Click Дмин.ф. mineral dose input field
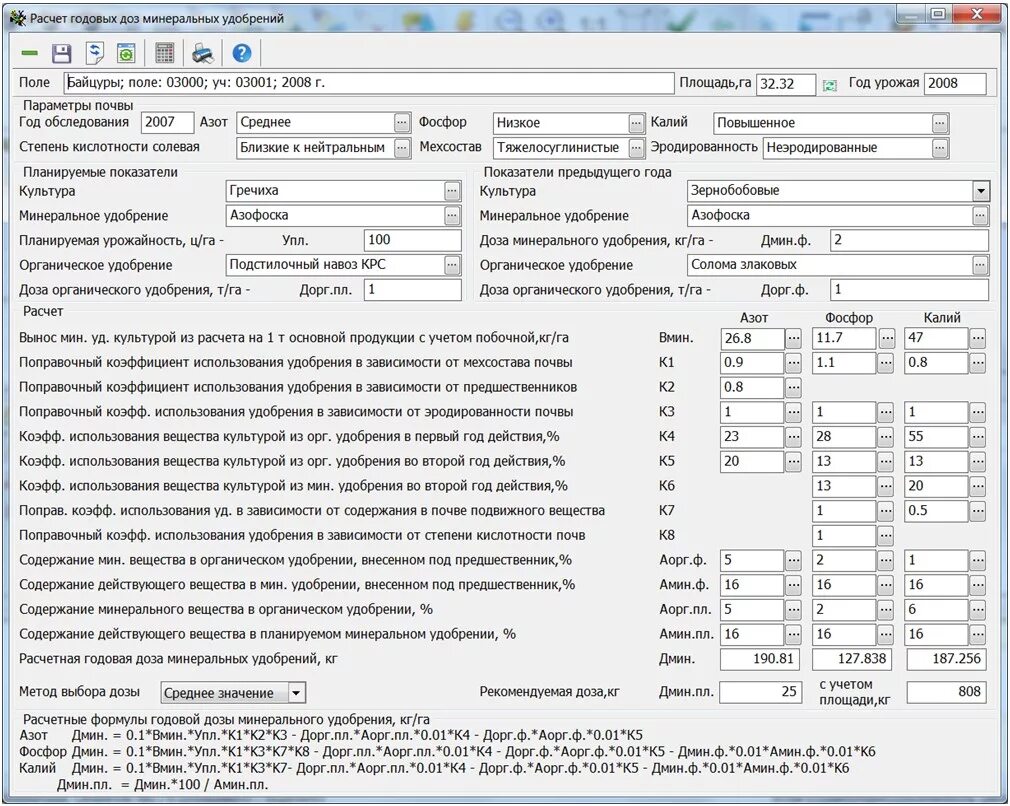Image resolution: width=1010 pixels, height=806 pixels. point(909,240)
